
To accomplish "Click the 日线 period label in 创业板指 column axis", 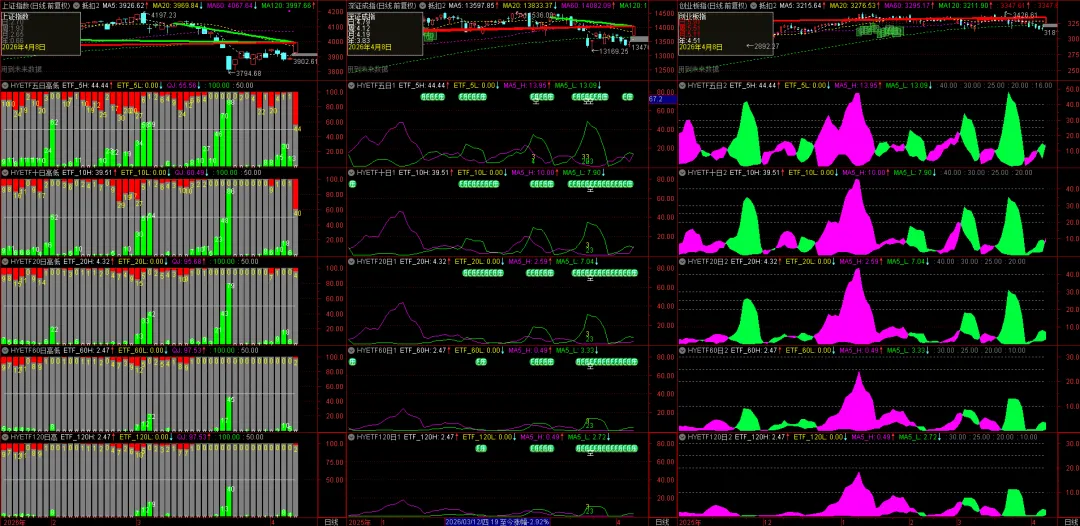I will point(1071,521).
